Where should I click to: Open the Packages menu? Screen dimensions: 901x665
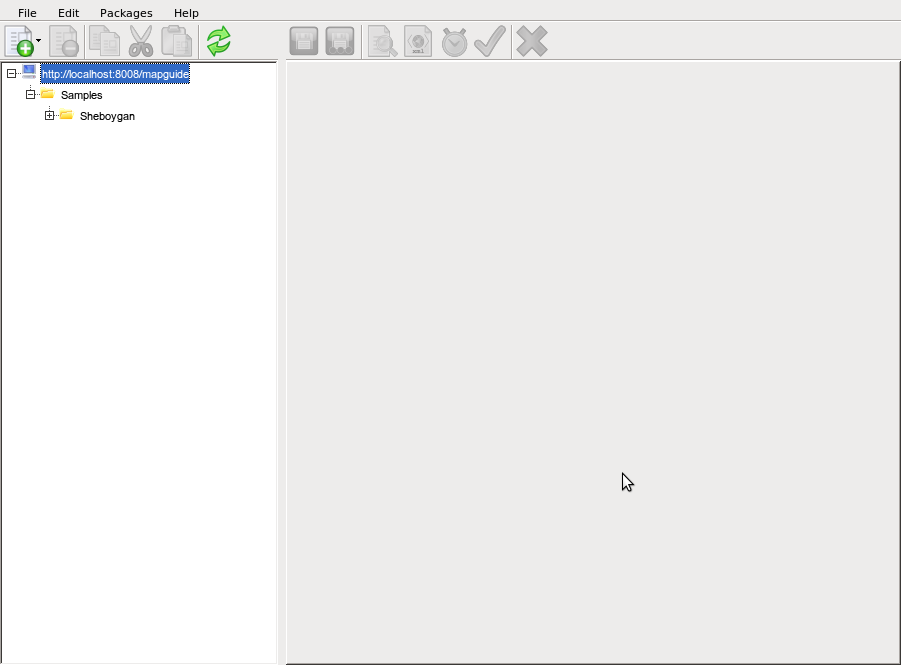(126, 13)
